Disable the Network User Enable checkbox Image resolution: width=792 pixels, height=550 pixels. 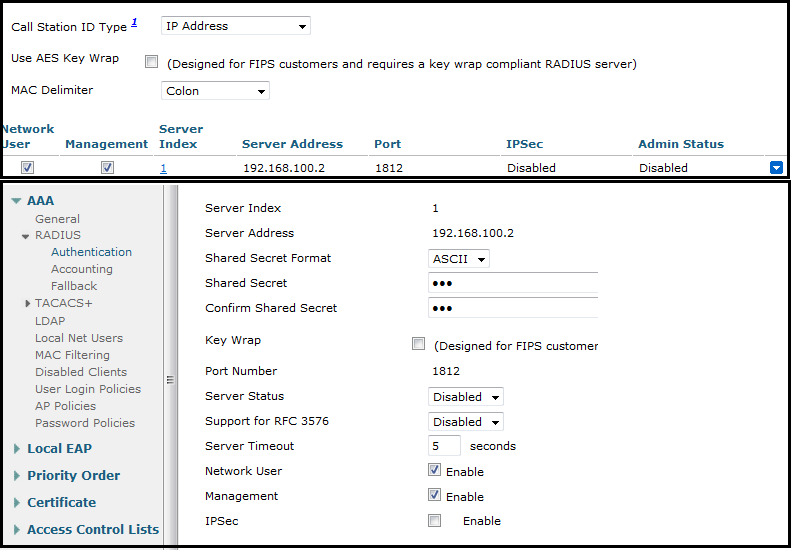tap(434, 470)
